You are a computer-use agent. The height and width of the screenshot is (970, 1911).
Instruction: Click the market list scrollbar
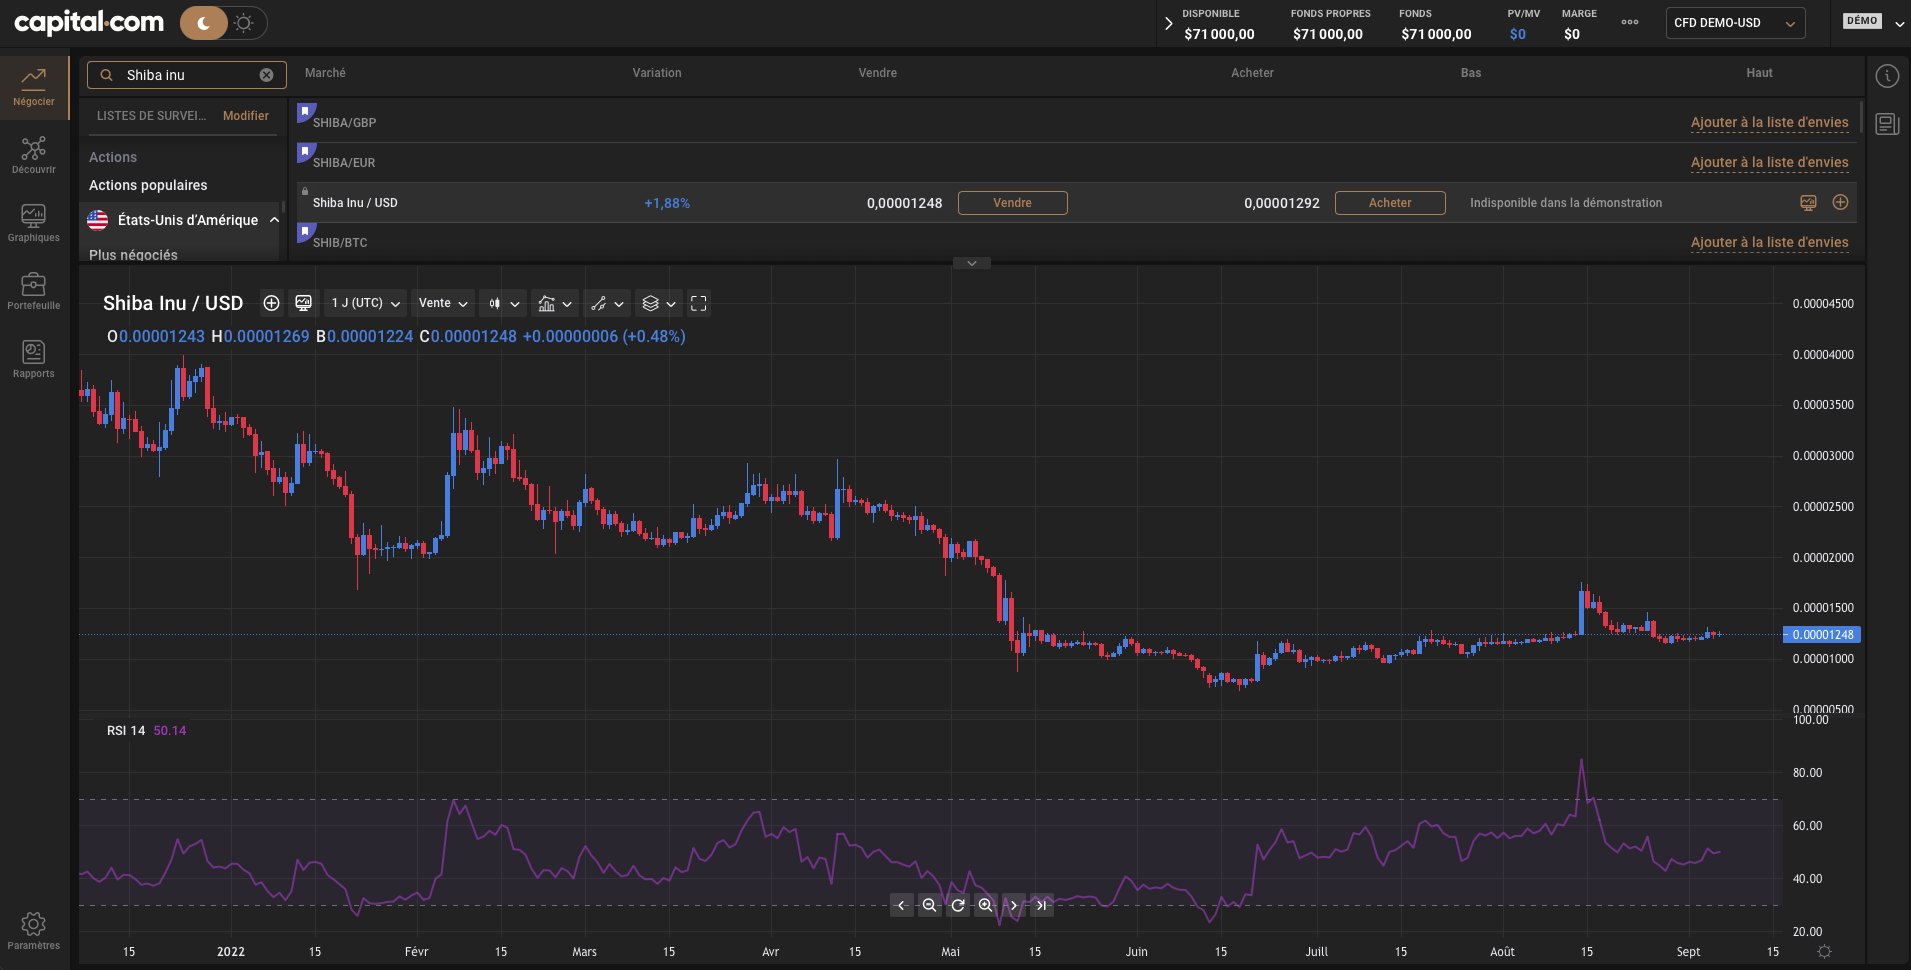click(x=1861, y=118)
